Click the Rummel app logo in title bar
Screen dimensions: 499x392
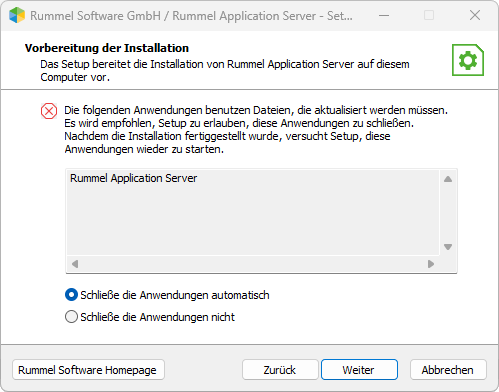17,15
